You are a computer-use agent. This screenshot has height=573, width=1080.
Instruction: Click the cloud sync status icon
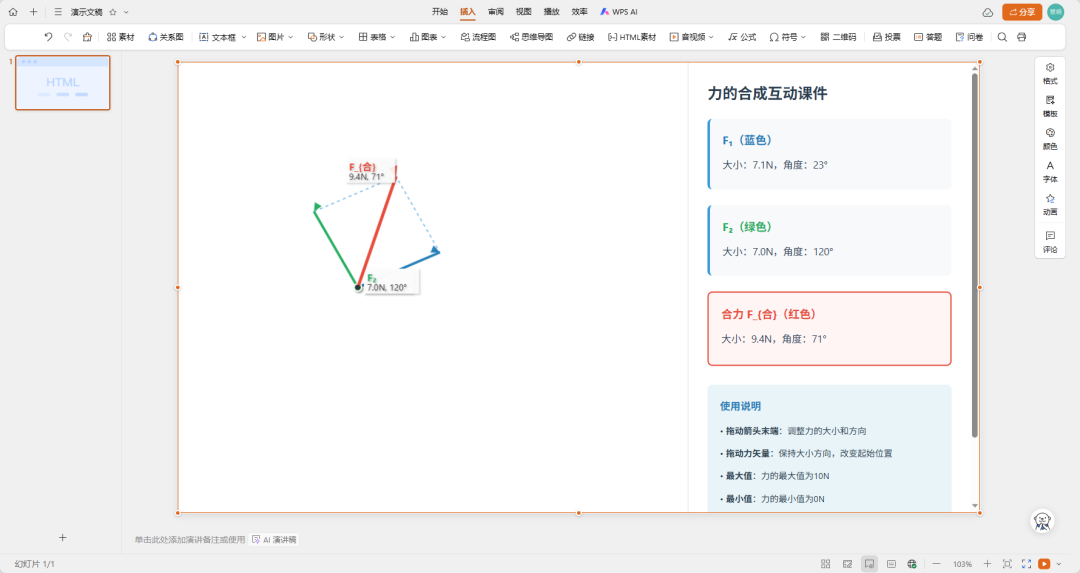tap(988, 12)
